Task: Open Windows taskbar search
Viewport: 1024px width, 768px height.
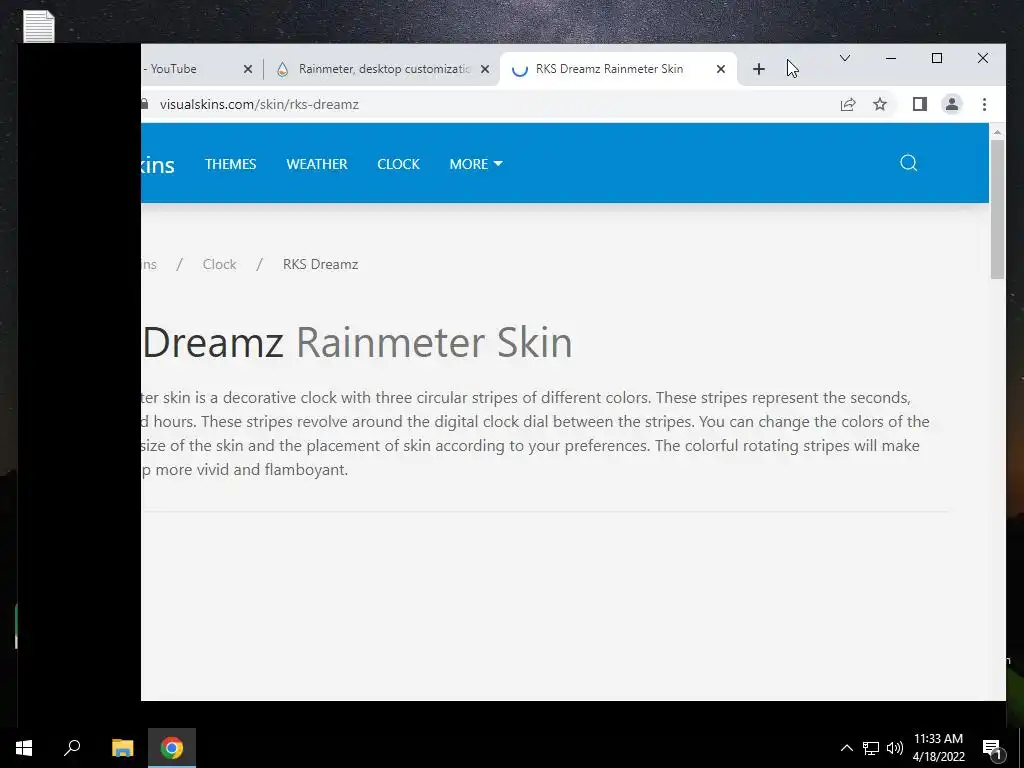Action: 72,748
